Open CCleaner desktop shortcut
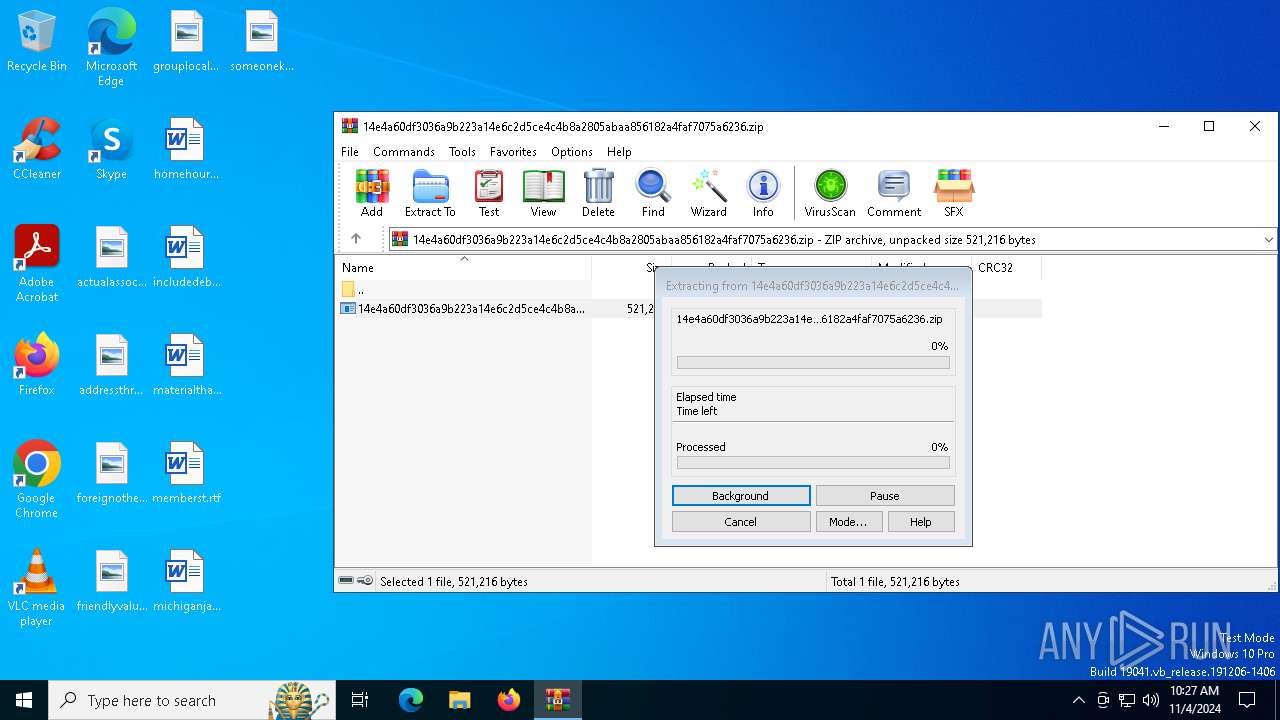The image size is (1280, 720). (37, 149)
